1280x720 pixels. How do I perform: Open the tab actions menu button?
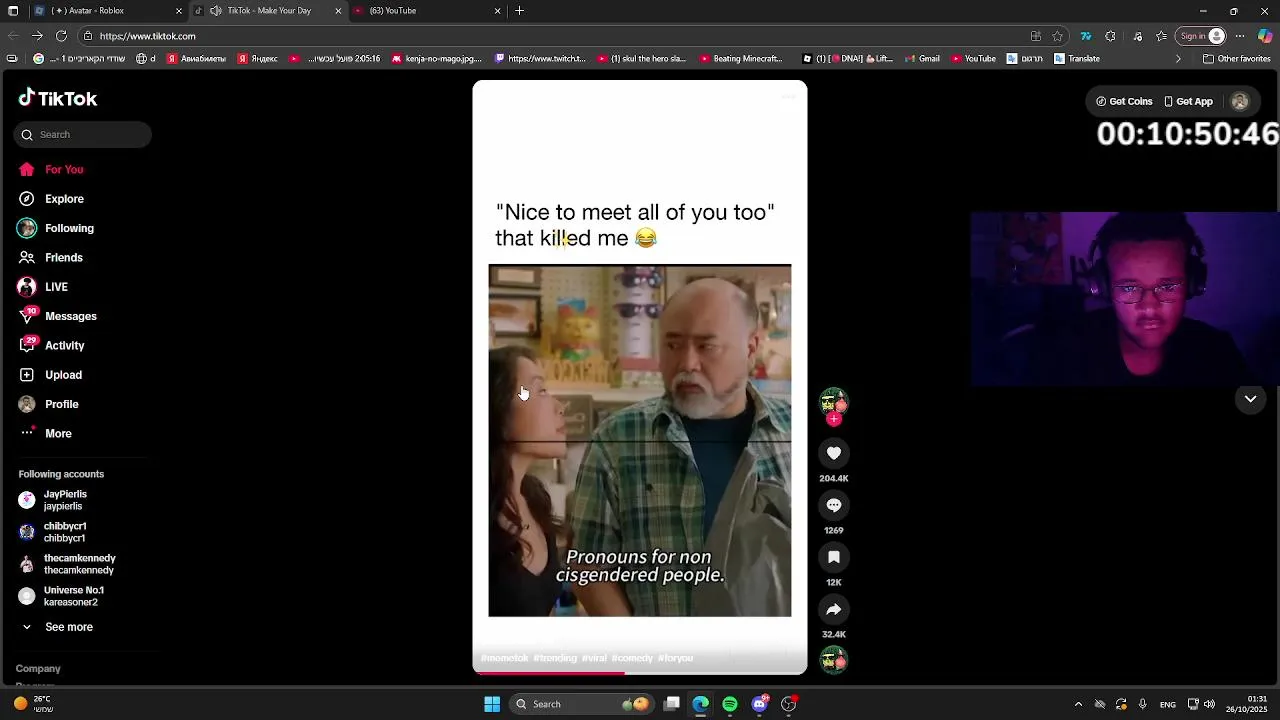tap(12, 11)
